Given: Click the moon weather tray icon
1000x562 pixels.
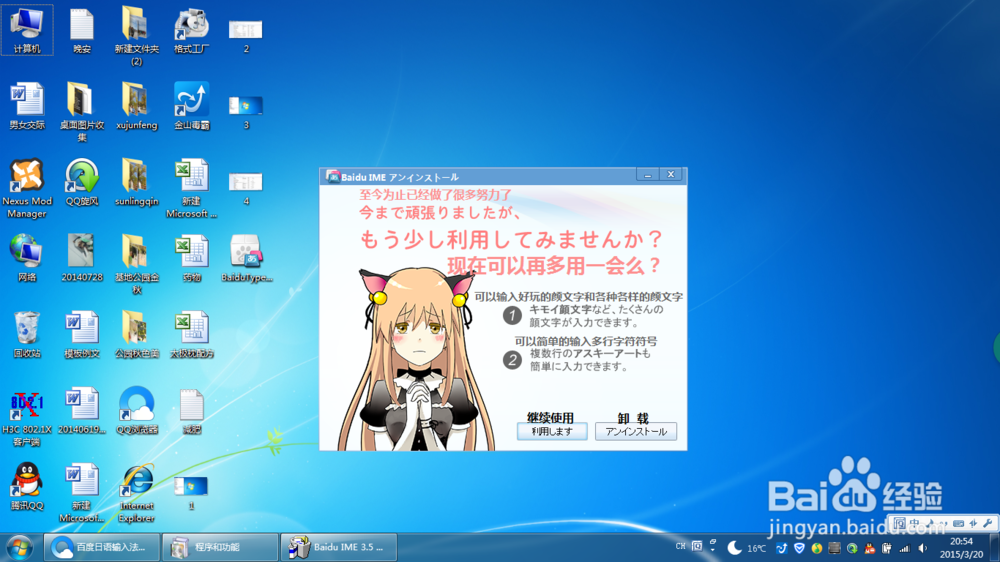Looking at the screenshot, I should click(x=734, y=548).
